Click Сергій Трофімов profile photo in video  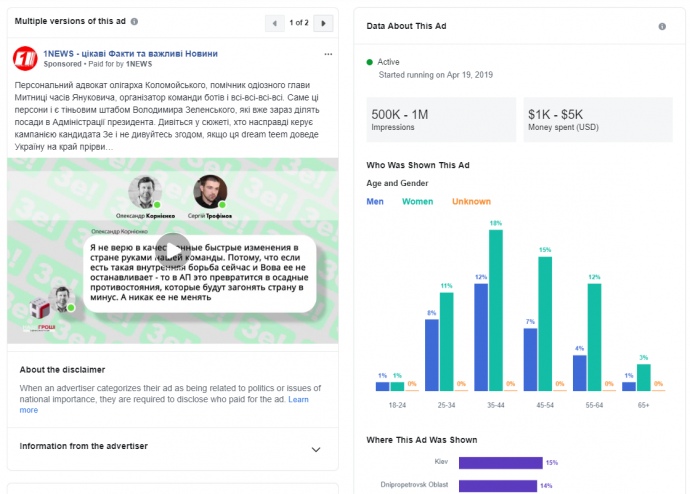pyautogui.click(x=209, y=192)
